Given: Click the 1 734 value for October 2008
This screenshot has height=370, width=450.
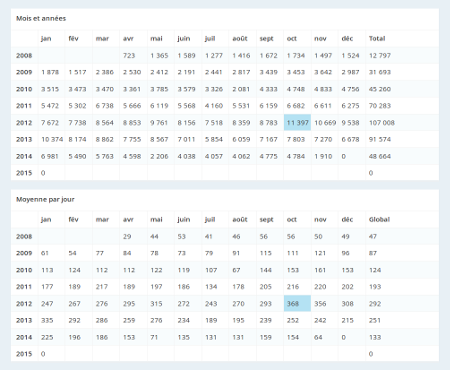Looking at the screenshot, I should click(296, 55).
